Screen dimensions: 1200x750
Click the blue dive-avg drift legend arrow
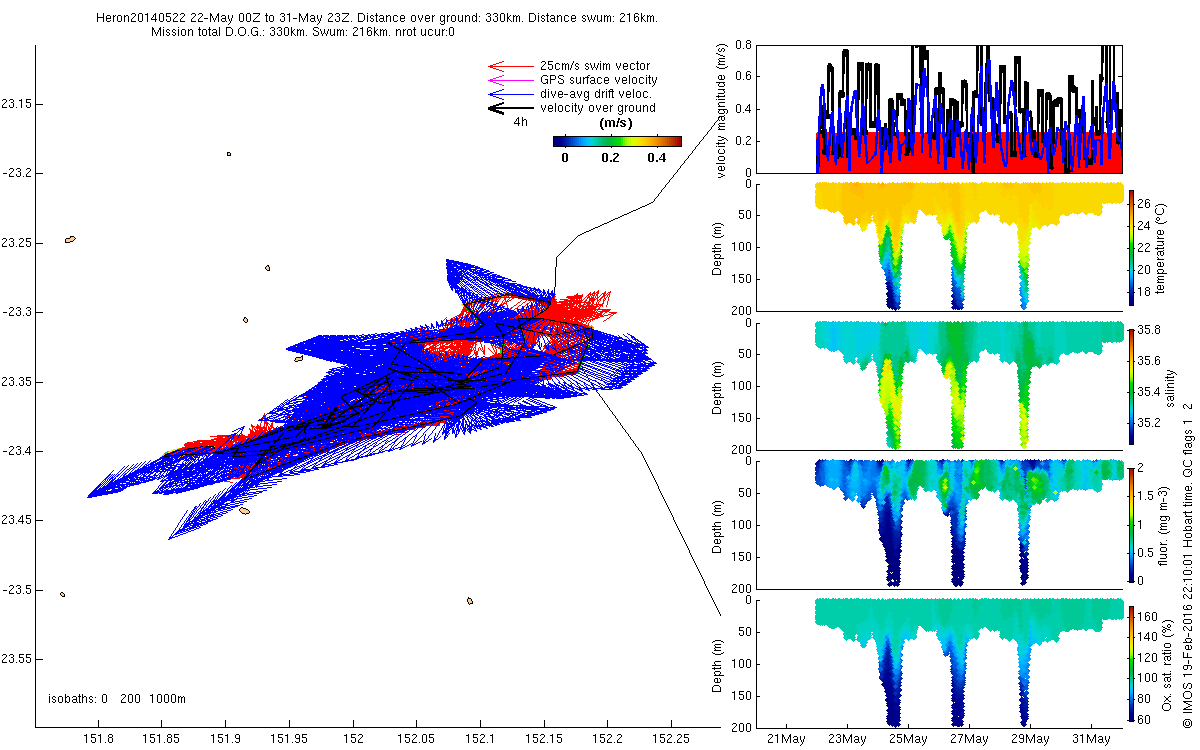click(x=509, y=94)
